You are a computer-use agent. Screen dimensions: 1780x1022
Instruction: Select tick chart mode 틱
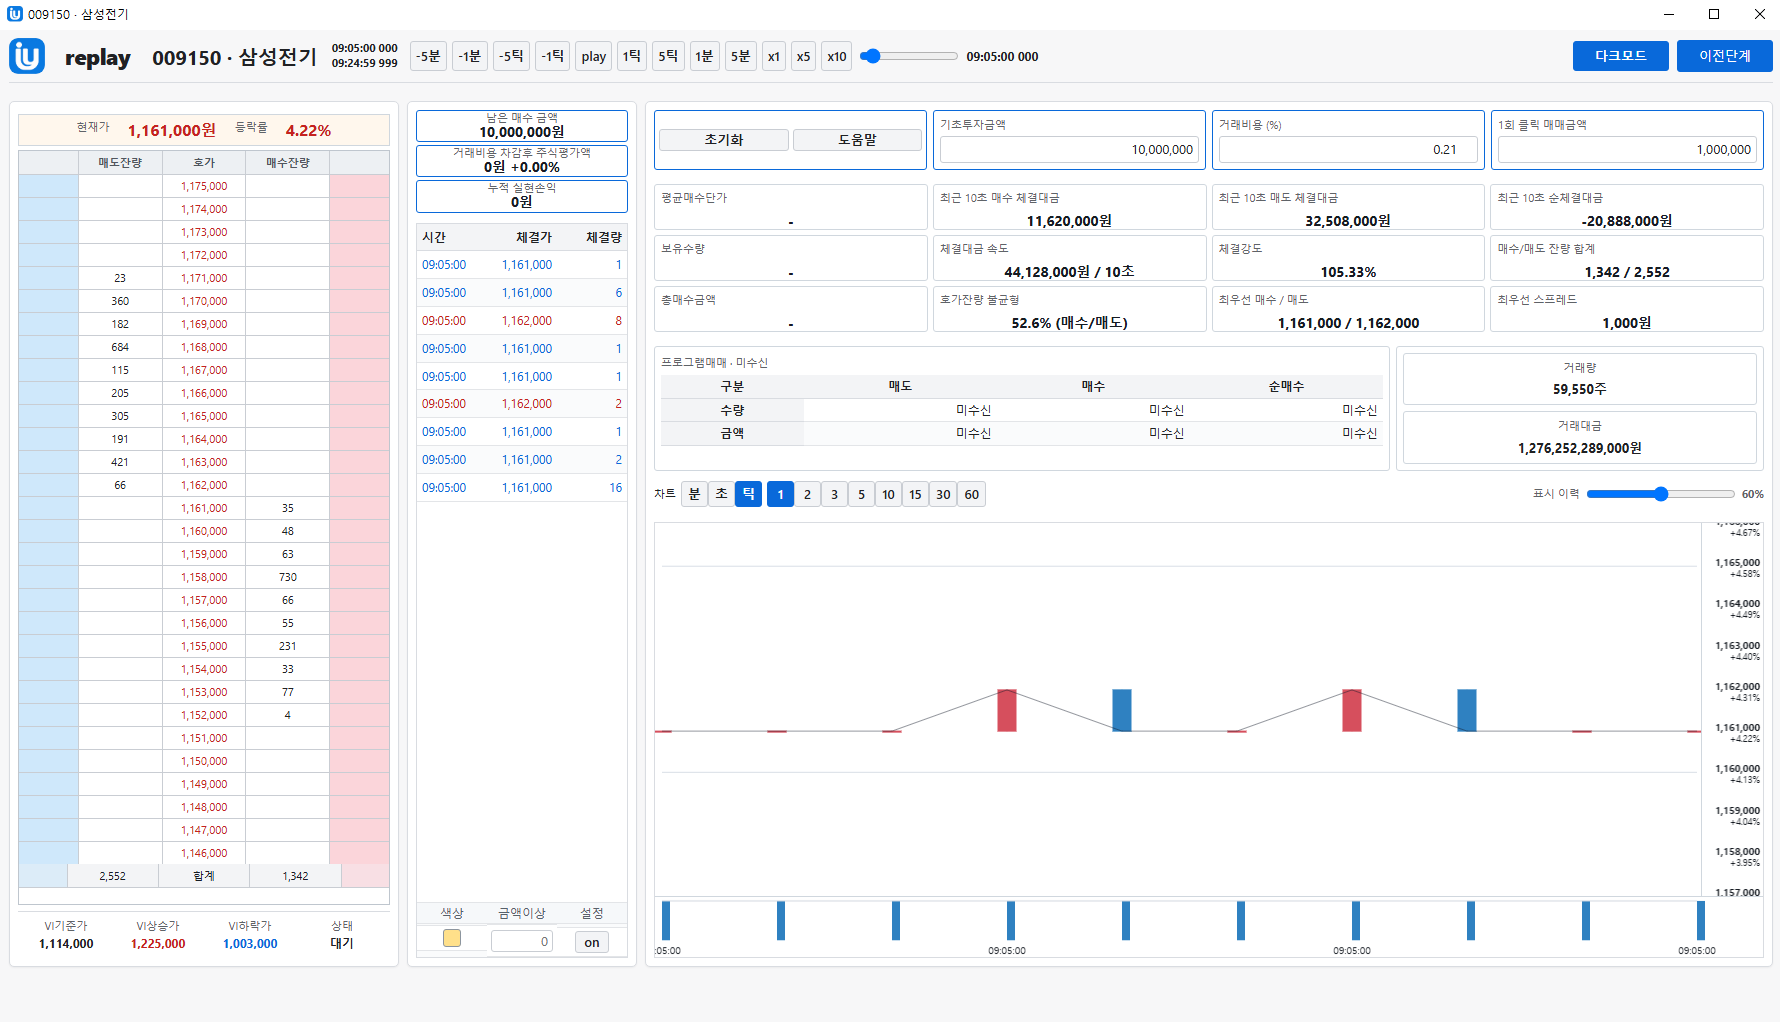coord(749,494)
